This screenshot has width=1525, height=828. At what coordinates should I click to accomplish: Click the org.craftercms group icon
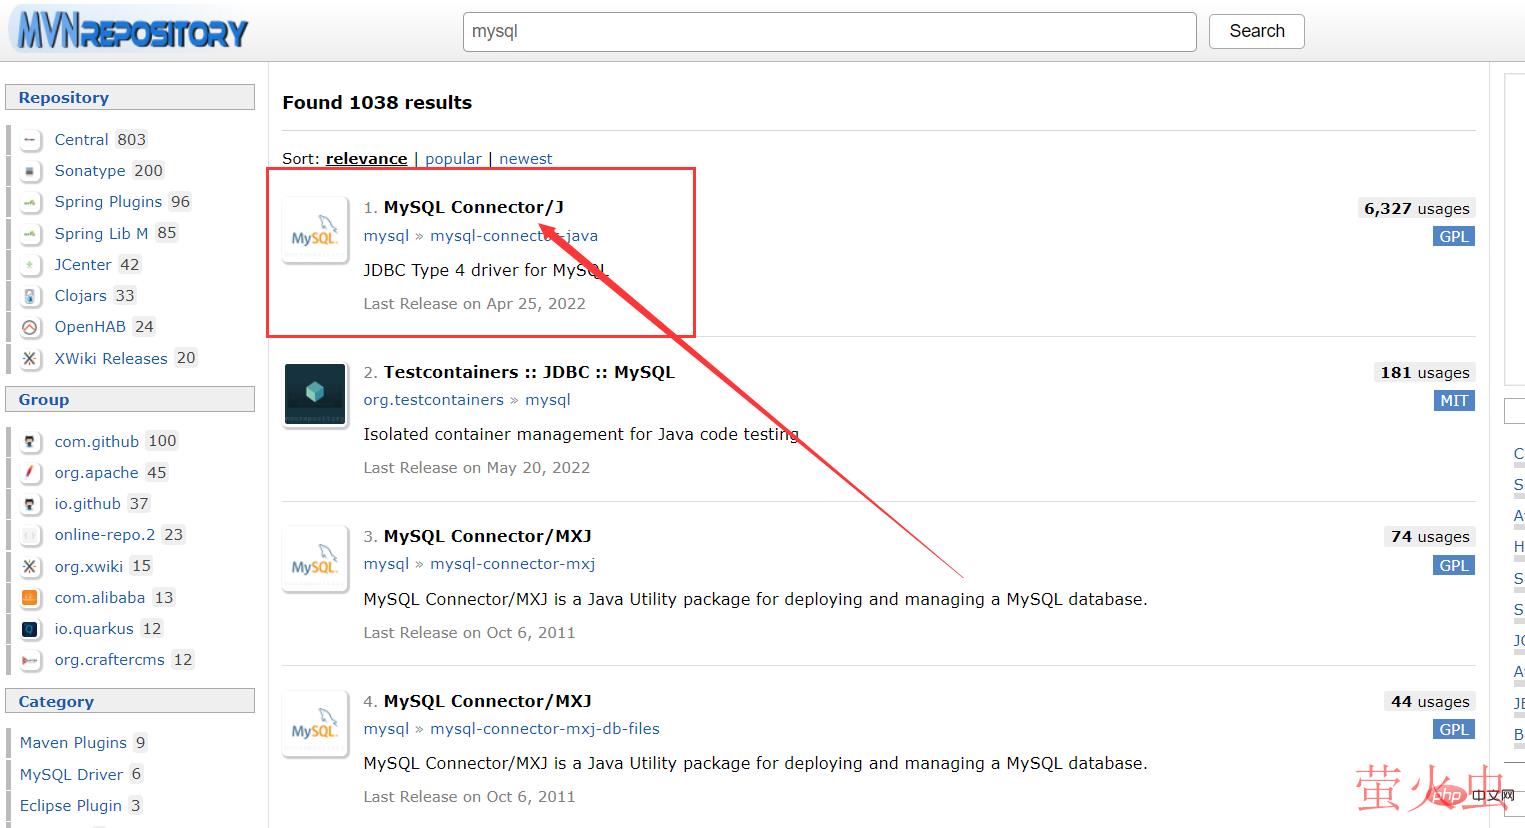click(30, 660)
